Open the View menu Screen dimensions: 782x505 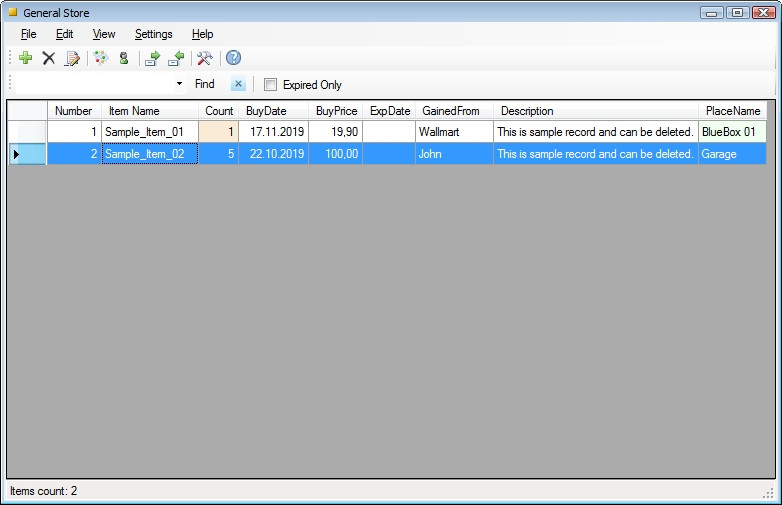(104, 34)
